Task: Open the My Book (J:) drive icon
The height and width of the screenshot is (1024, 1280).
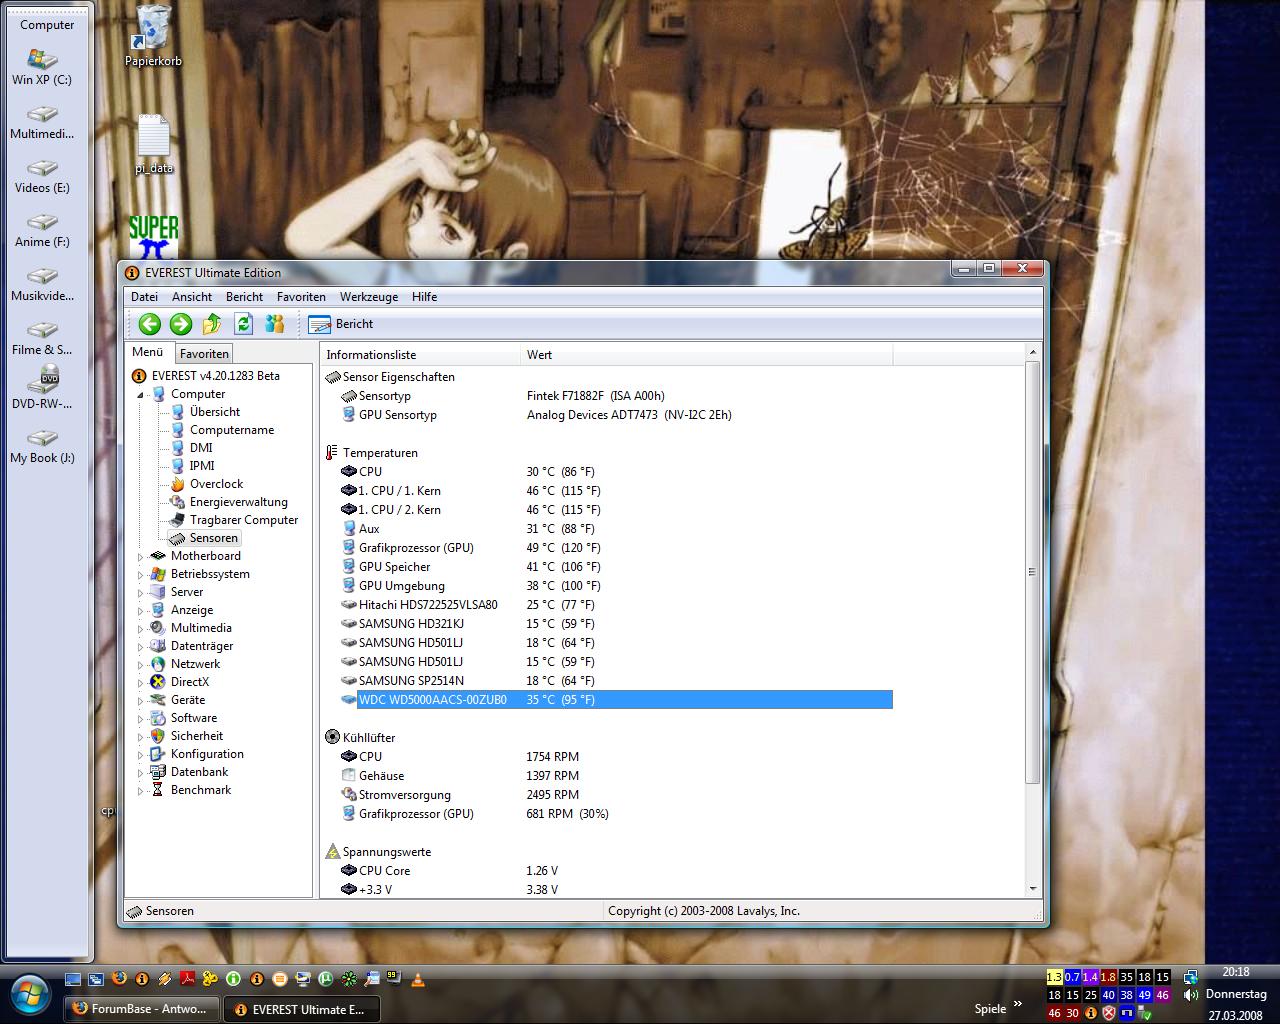Action: click(42, 446)
